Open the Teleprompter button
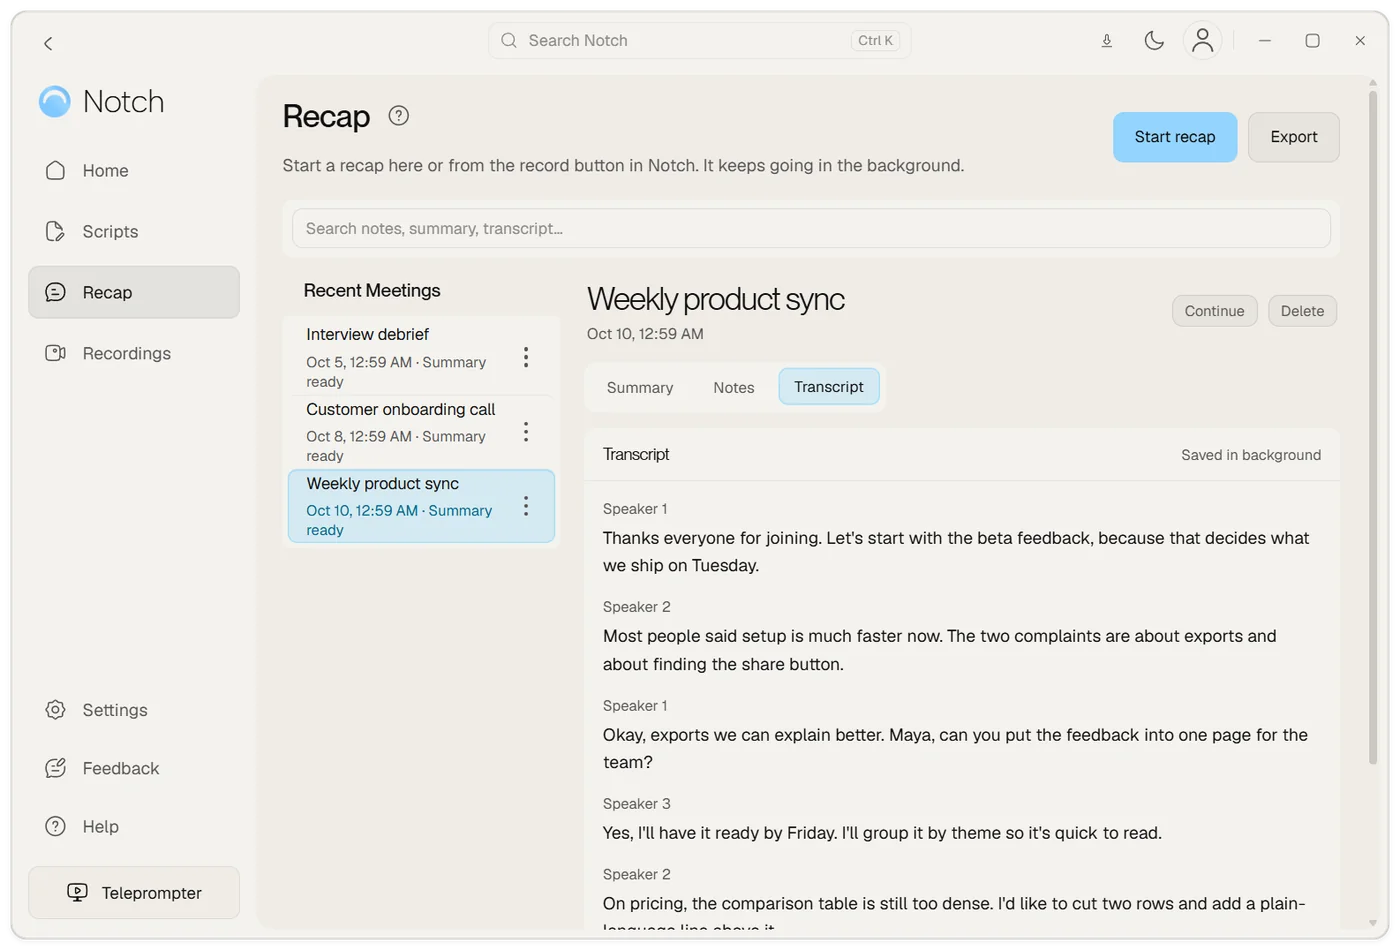 tap(134, 893)
